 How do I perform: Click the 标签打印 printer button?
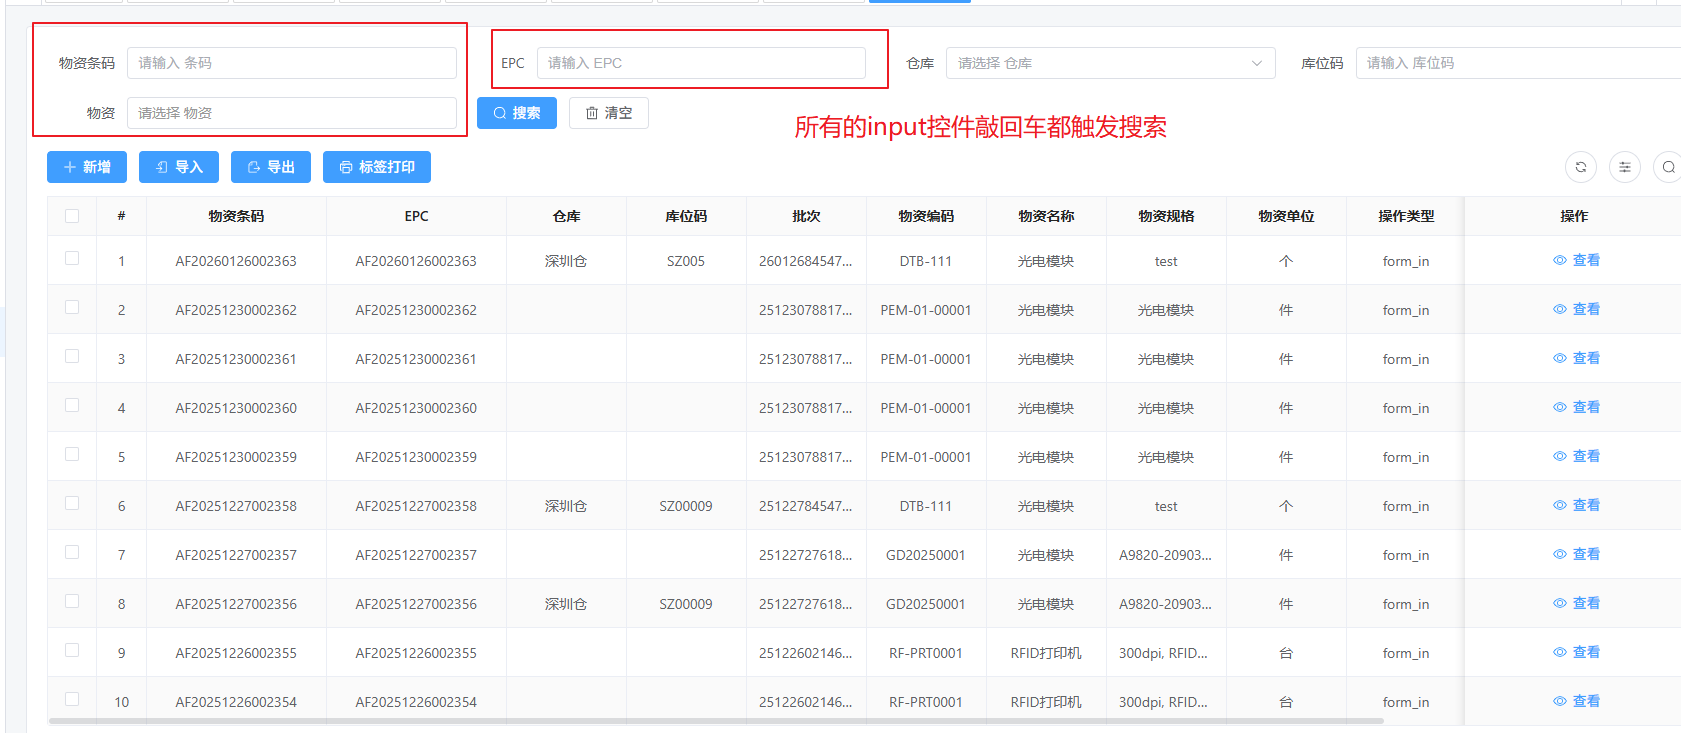pyautogui.click(x=376, y=167)
